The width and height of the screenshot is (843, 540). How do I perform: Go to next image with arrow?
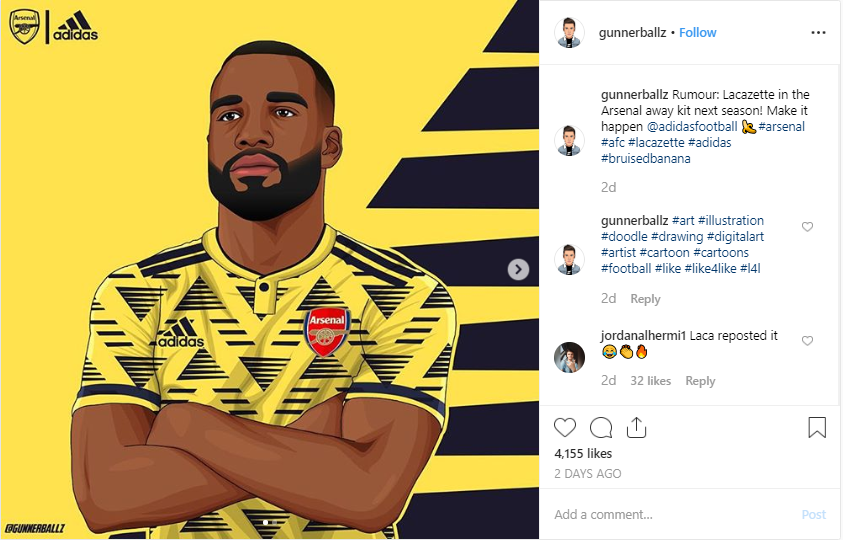tap(518, 269)
